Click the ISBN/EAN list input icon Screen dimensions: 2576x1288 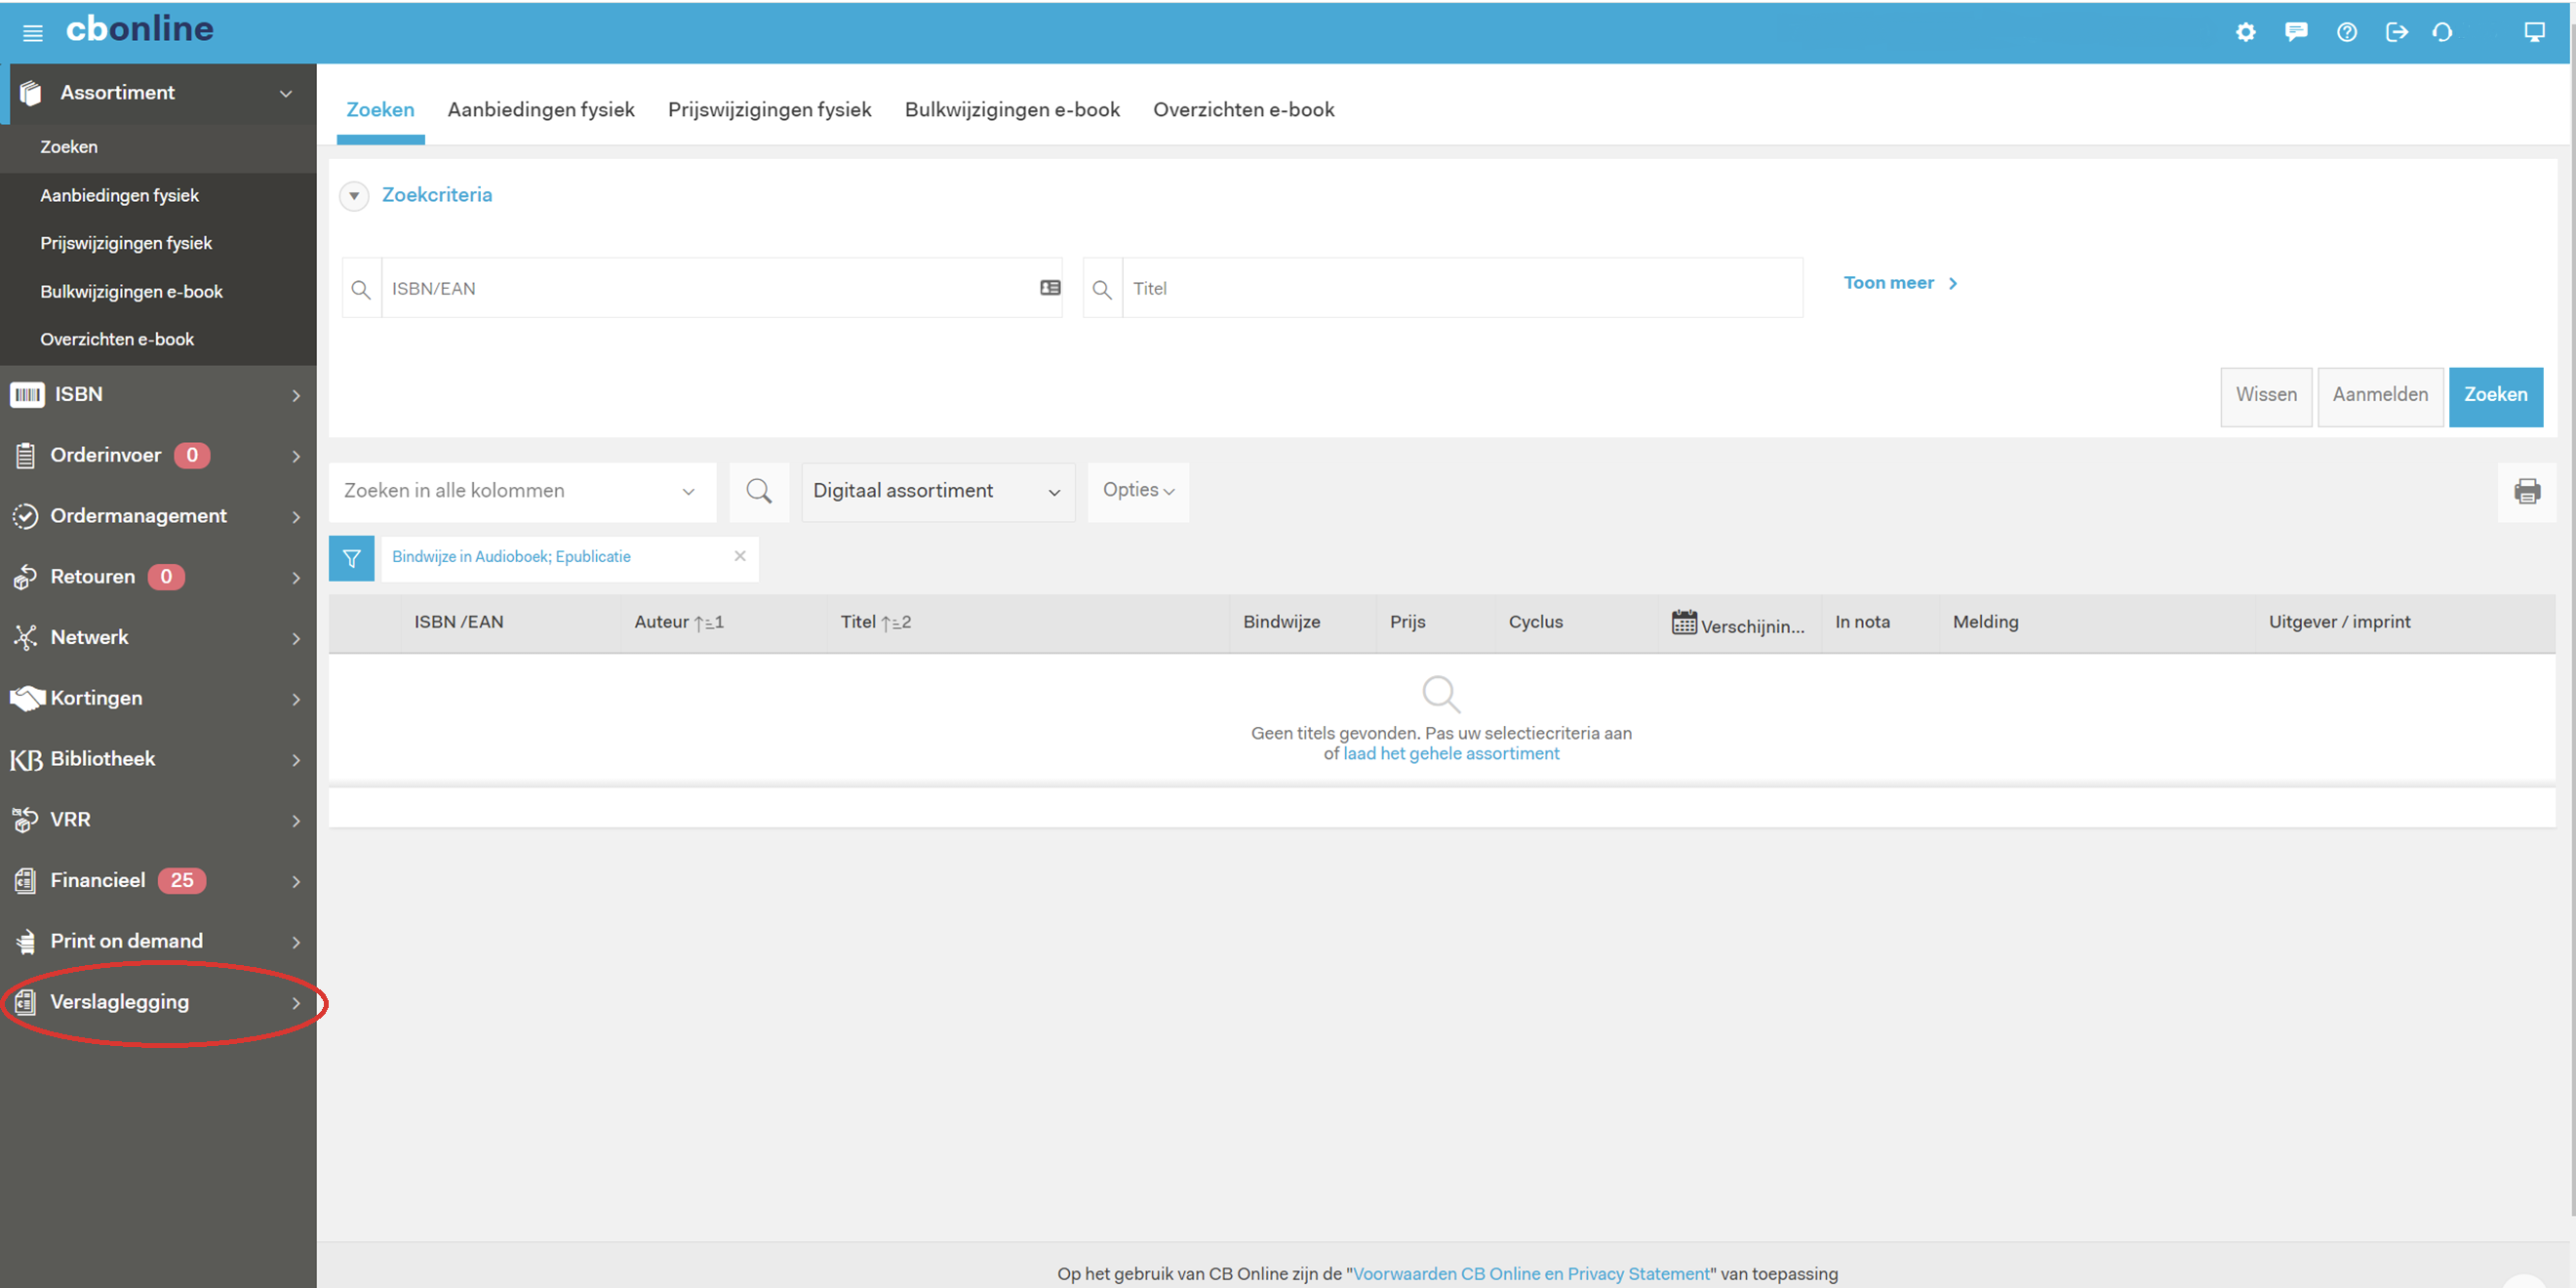[x=1050, y=288]
